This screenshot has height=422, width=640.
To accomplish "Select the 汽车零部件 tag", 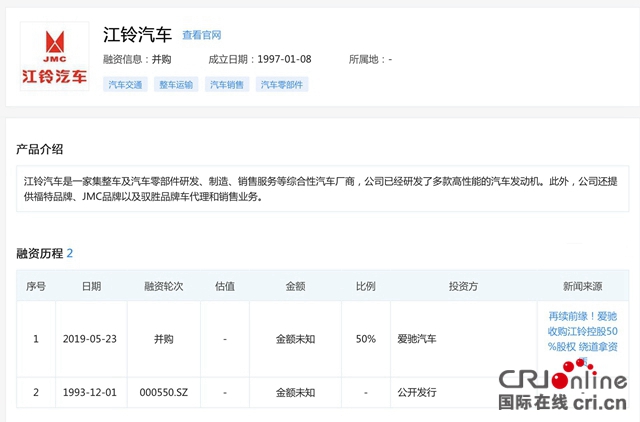I will 282,84.
